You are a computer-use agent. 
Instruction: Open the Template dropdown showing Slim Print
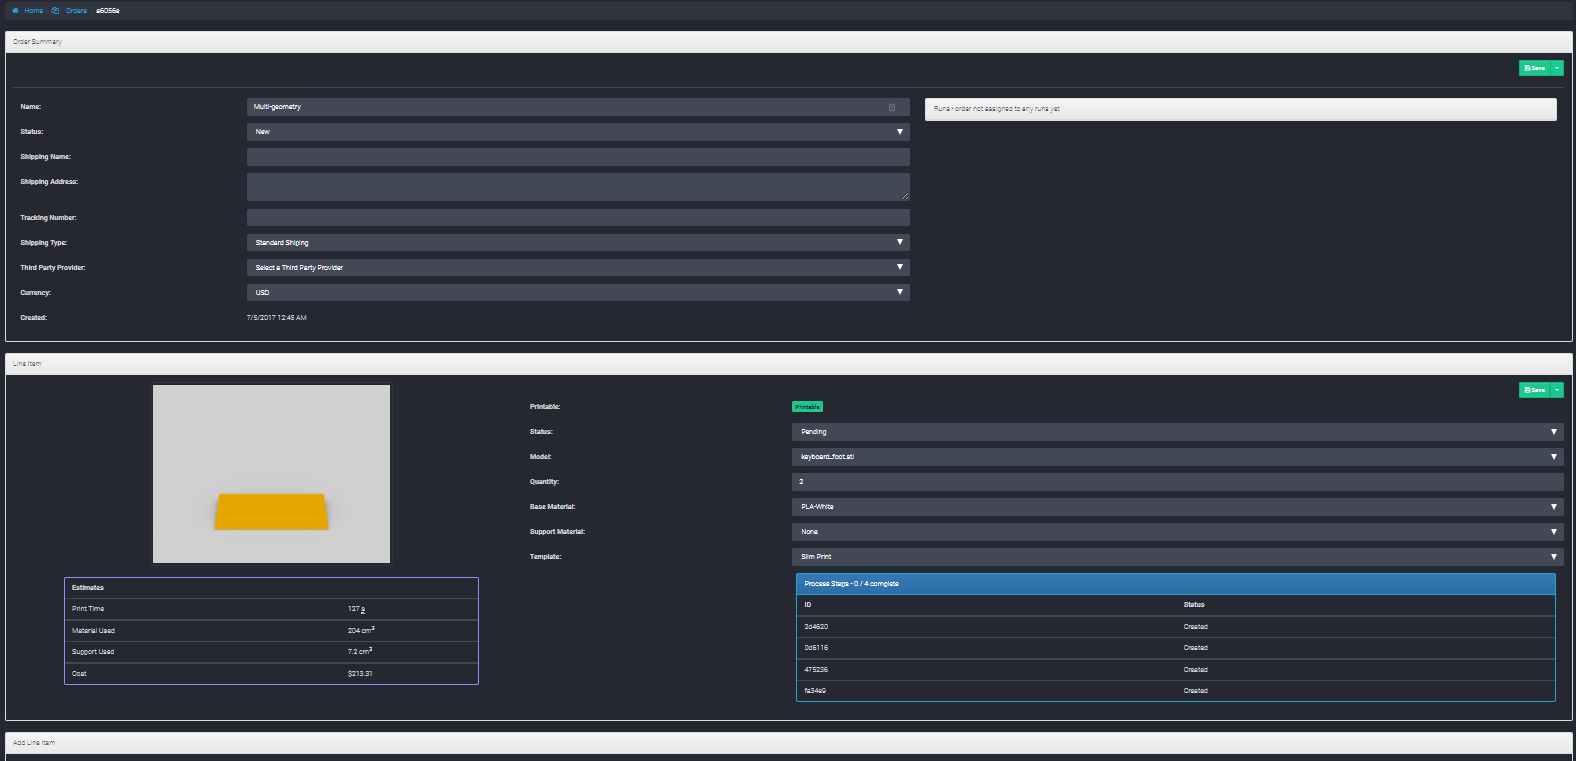click(x=1177, y=557)
